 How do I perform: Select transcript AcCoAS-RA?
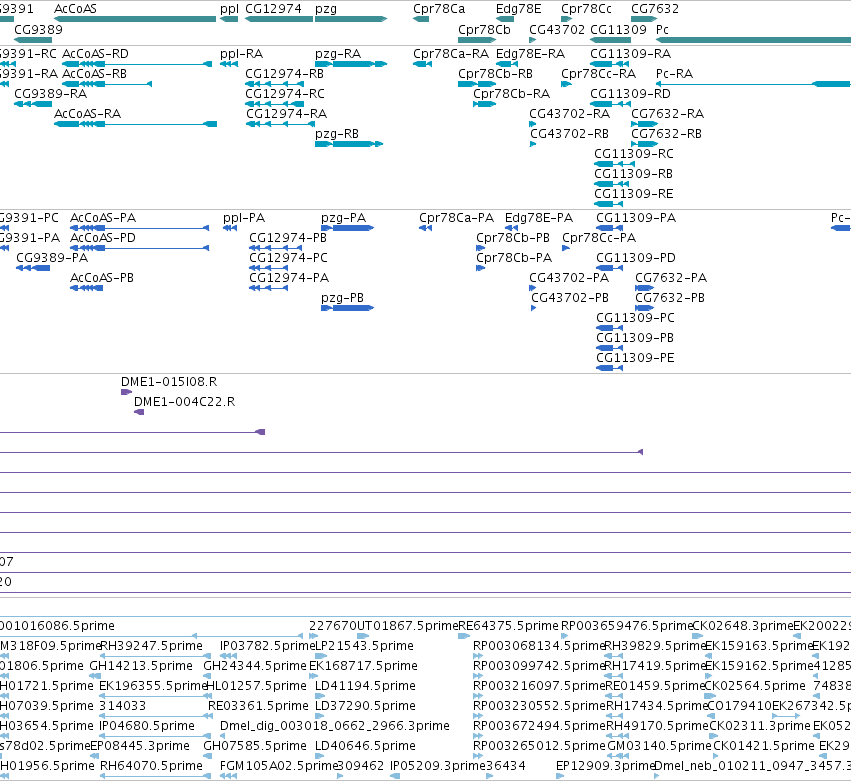point(87,114)
